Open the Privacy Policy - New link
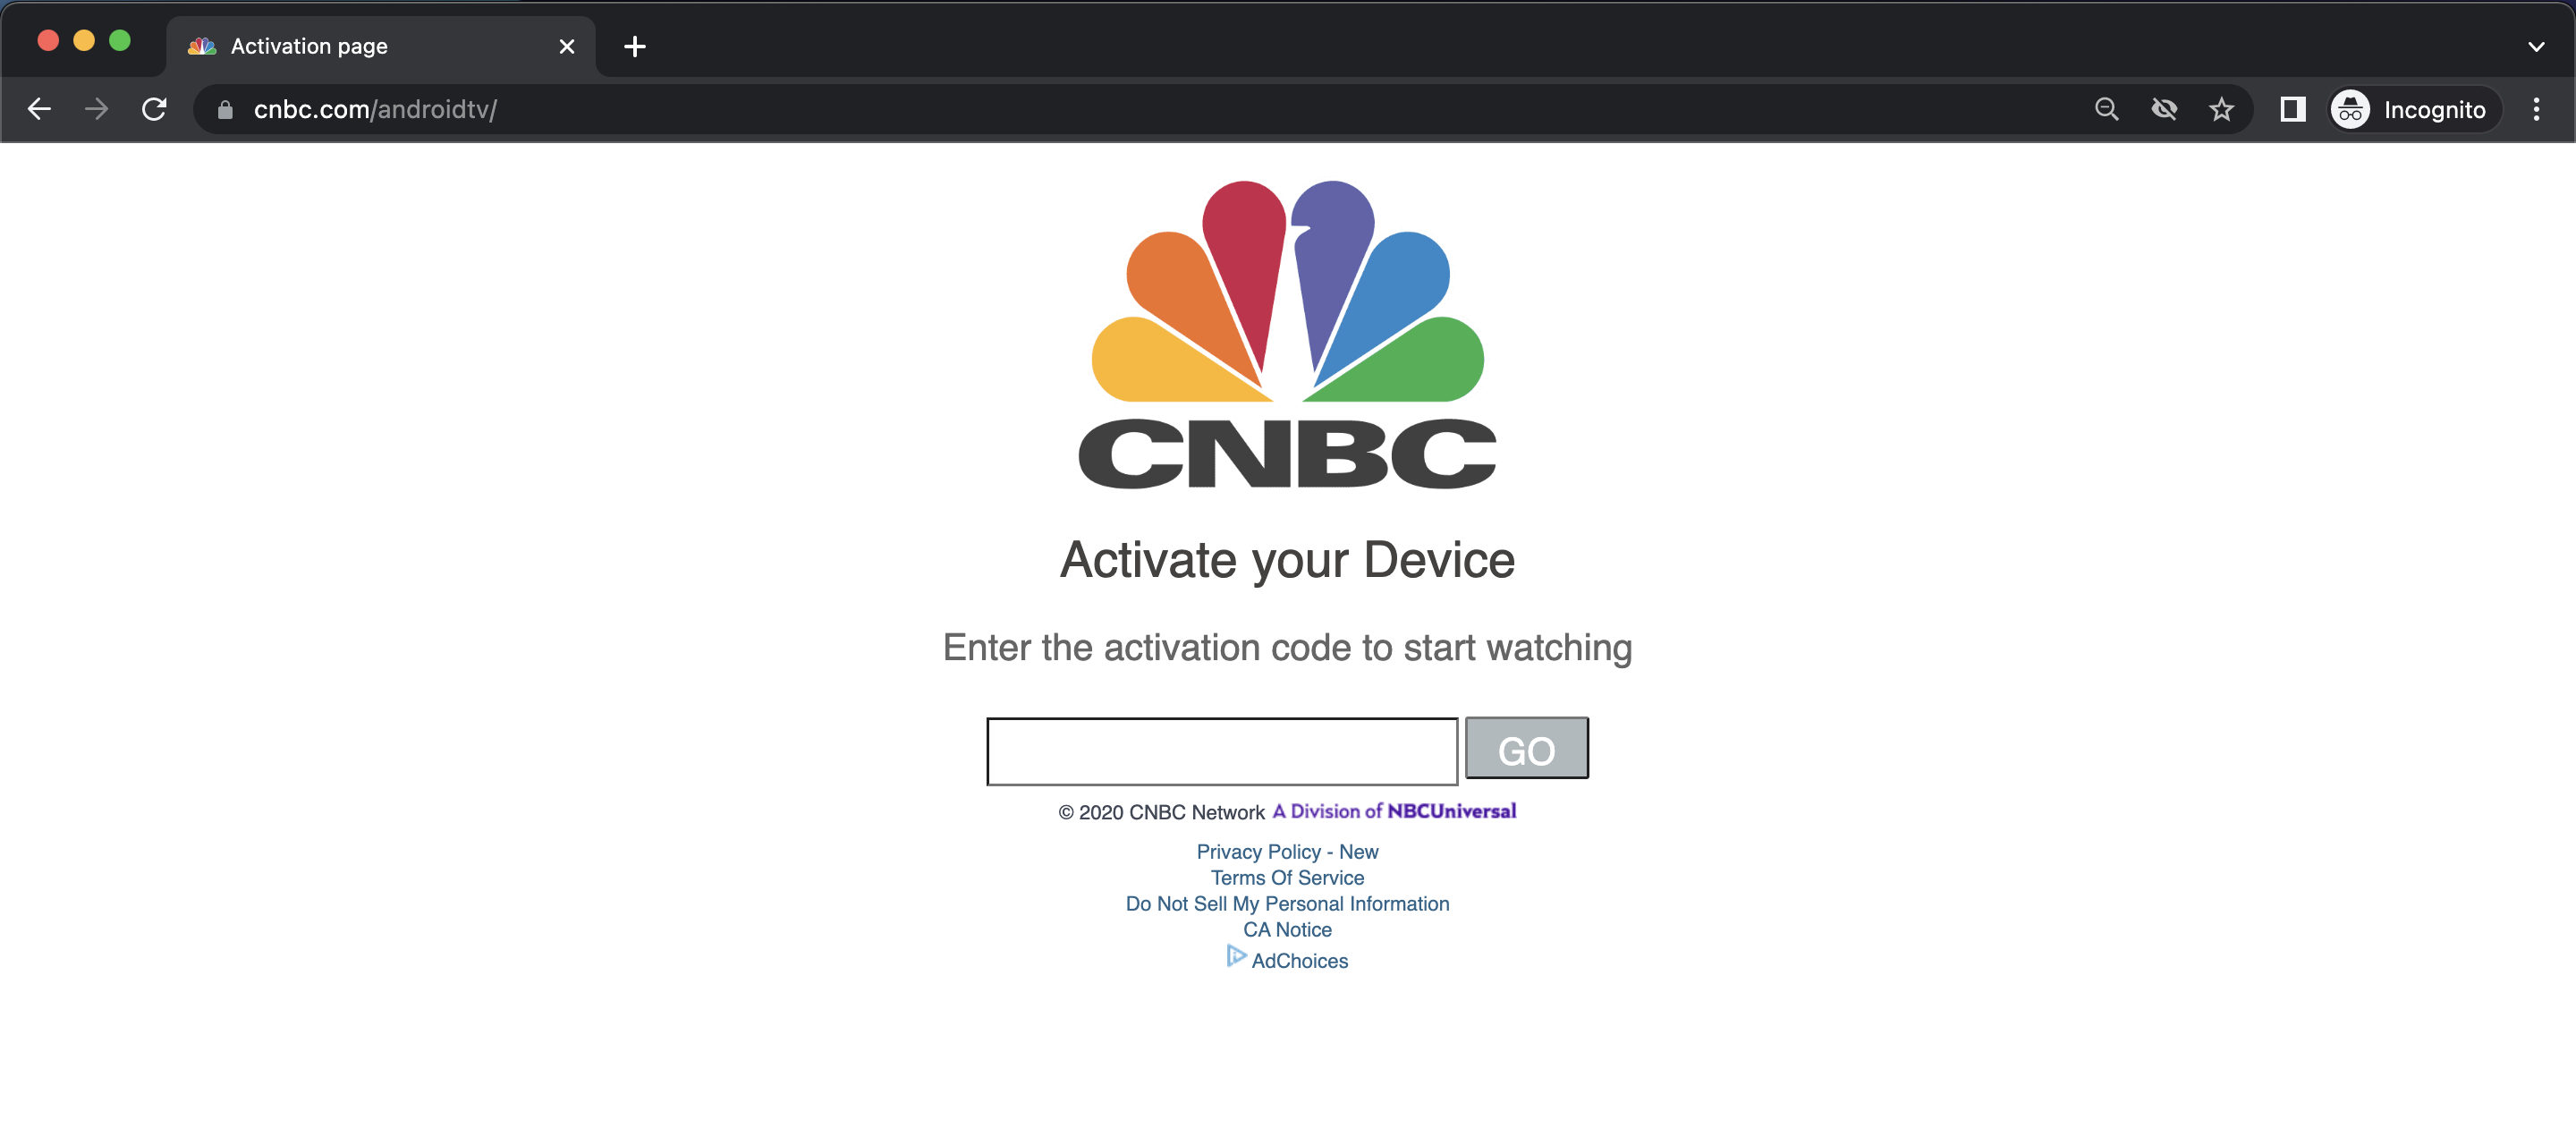The height and width of the screenshot is (1145, 2576). 1287,852
